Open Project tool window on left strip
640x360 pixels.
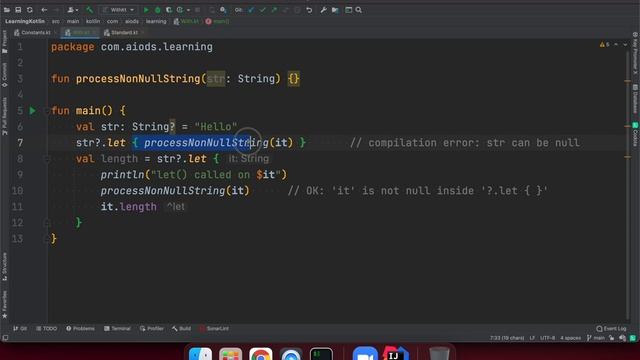click(4, 42)
